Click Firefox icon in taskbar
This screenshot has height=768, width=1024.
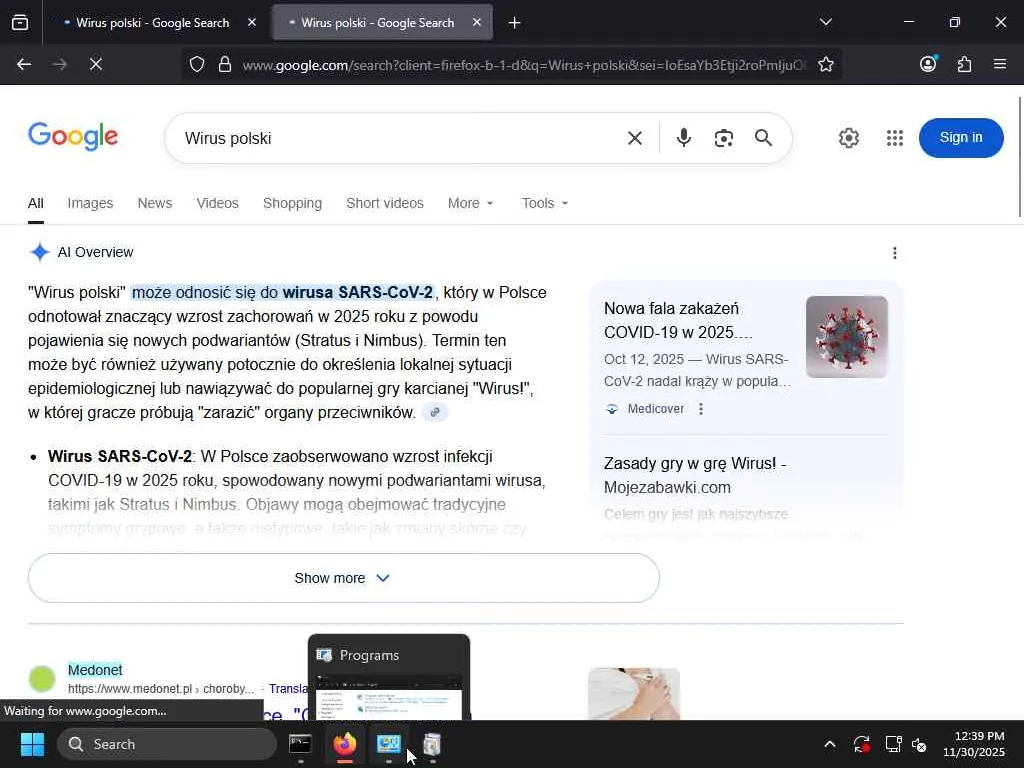coord(345,744)
